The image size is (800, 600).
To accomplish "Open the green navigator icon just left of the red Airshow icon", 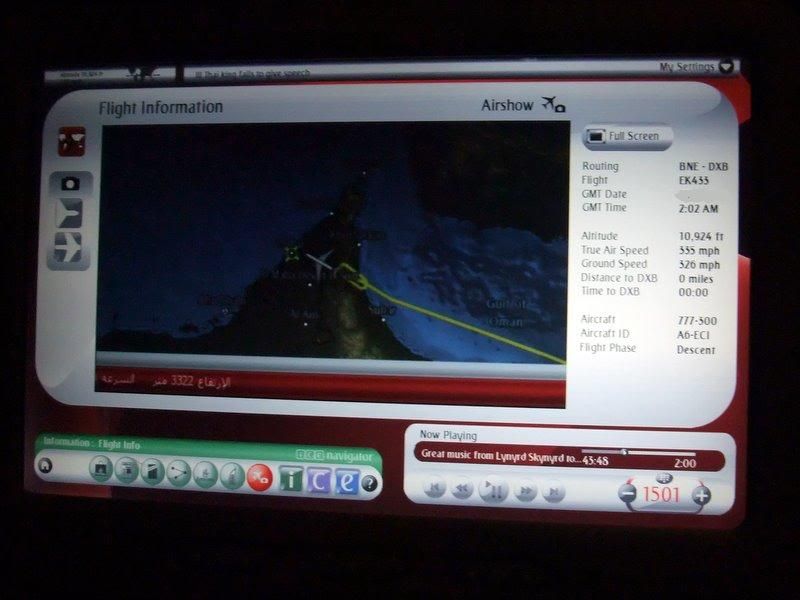I will tap(233, 477).
